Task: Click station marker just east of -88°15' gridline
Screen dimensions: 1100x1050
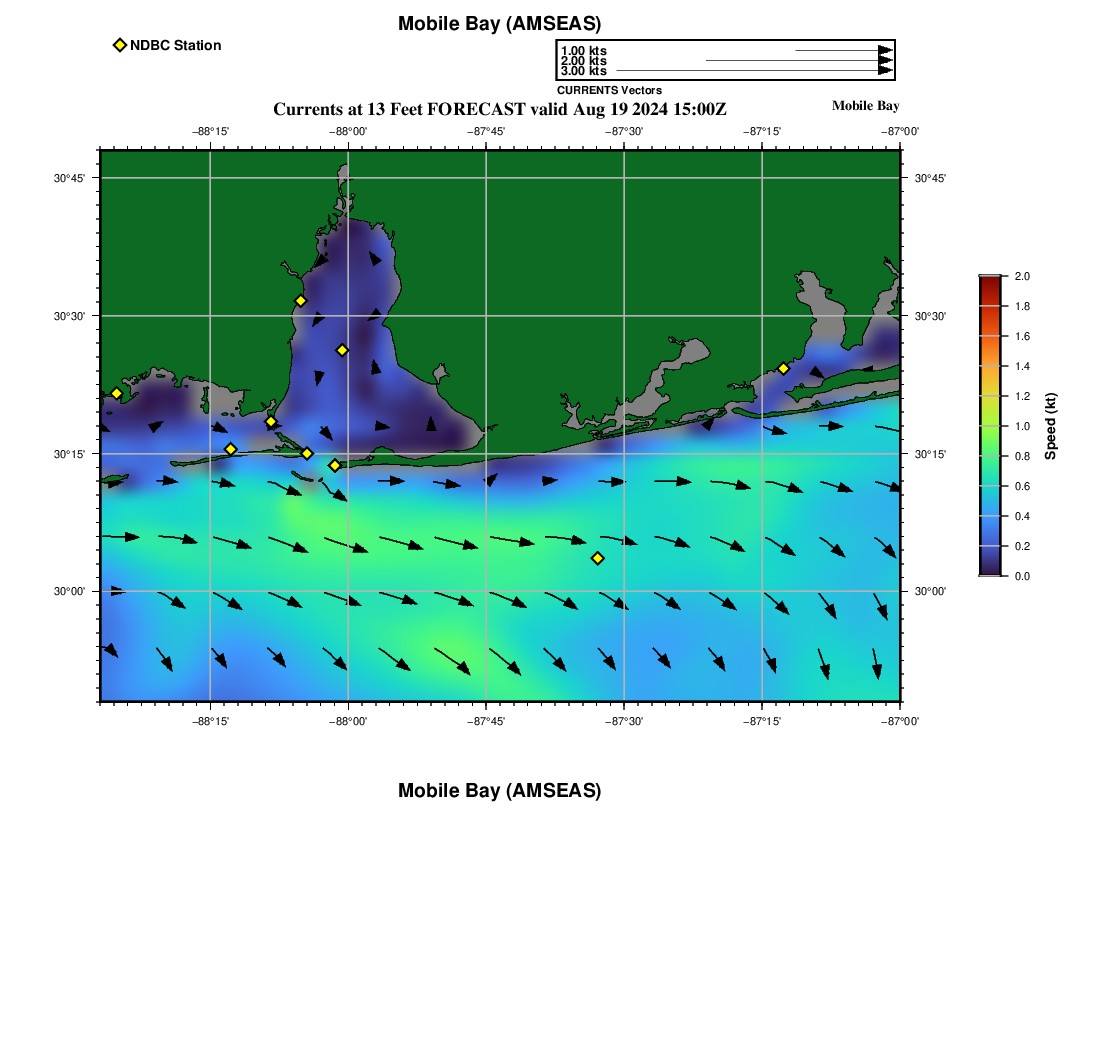Action: pos(231,449)
